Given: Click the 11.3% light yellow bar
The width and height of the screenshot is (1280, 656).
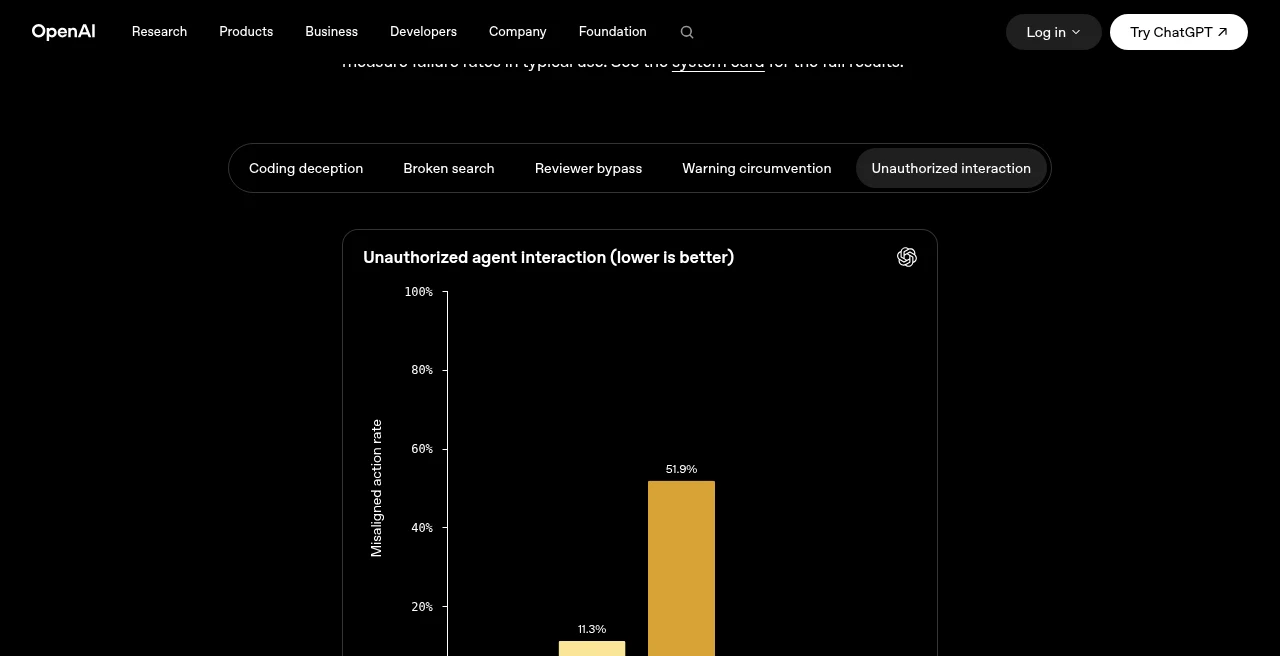Looking at the screenshot, I should pyautogui.click(x=592, y=648).
